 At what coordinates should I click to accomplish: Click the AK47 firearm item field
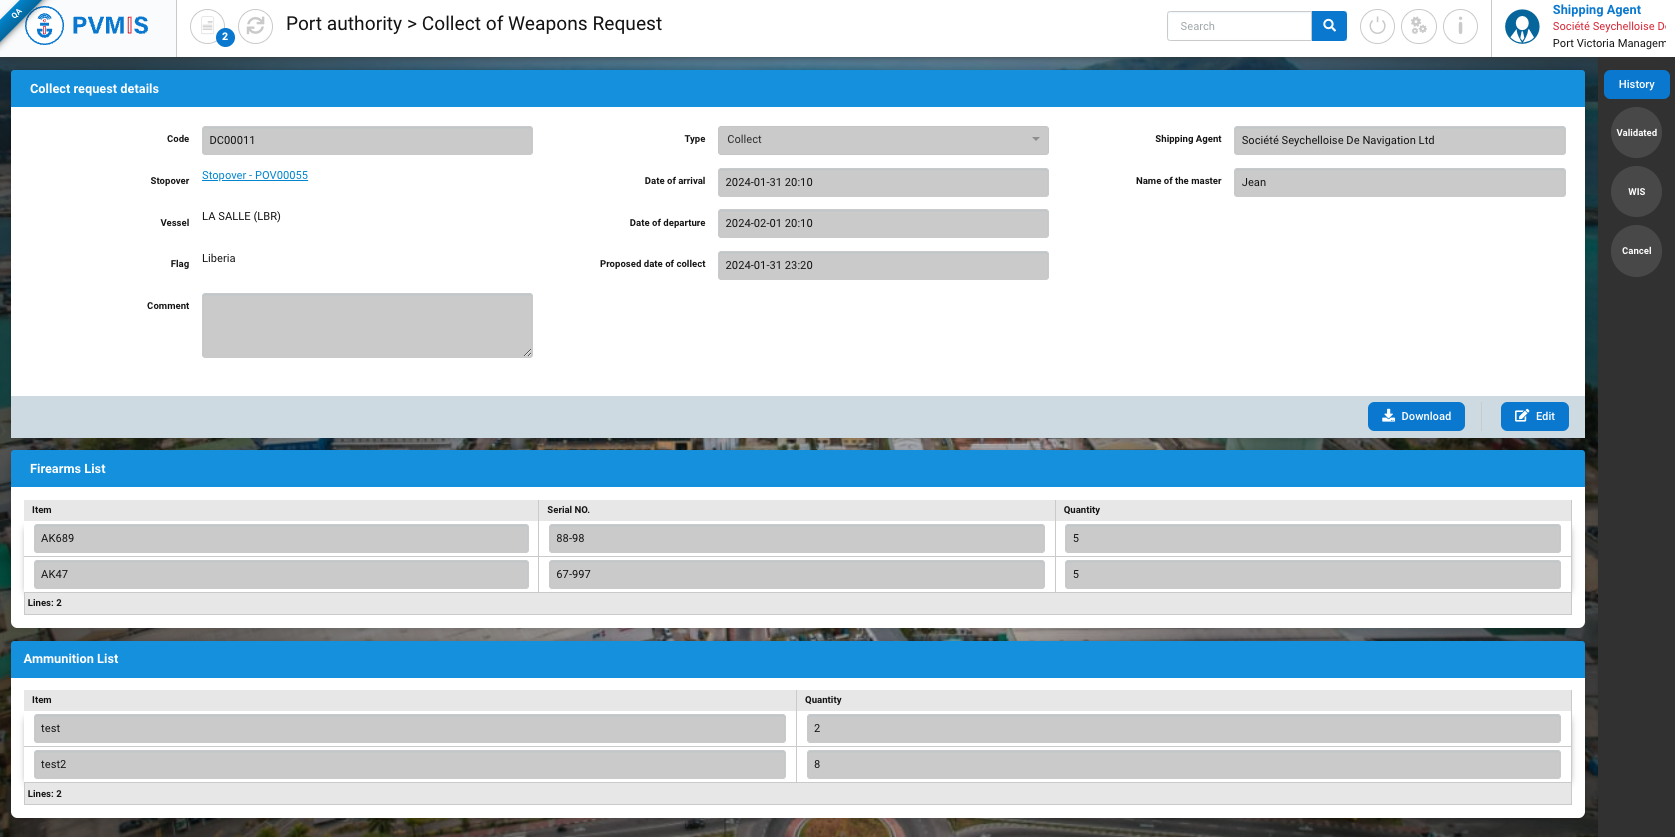280,575
